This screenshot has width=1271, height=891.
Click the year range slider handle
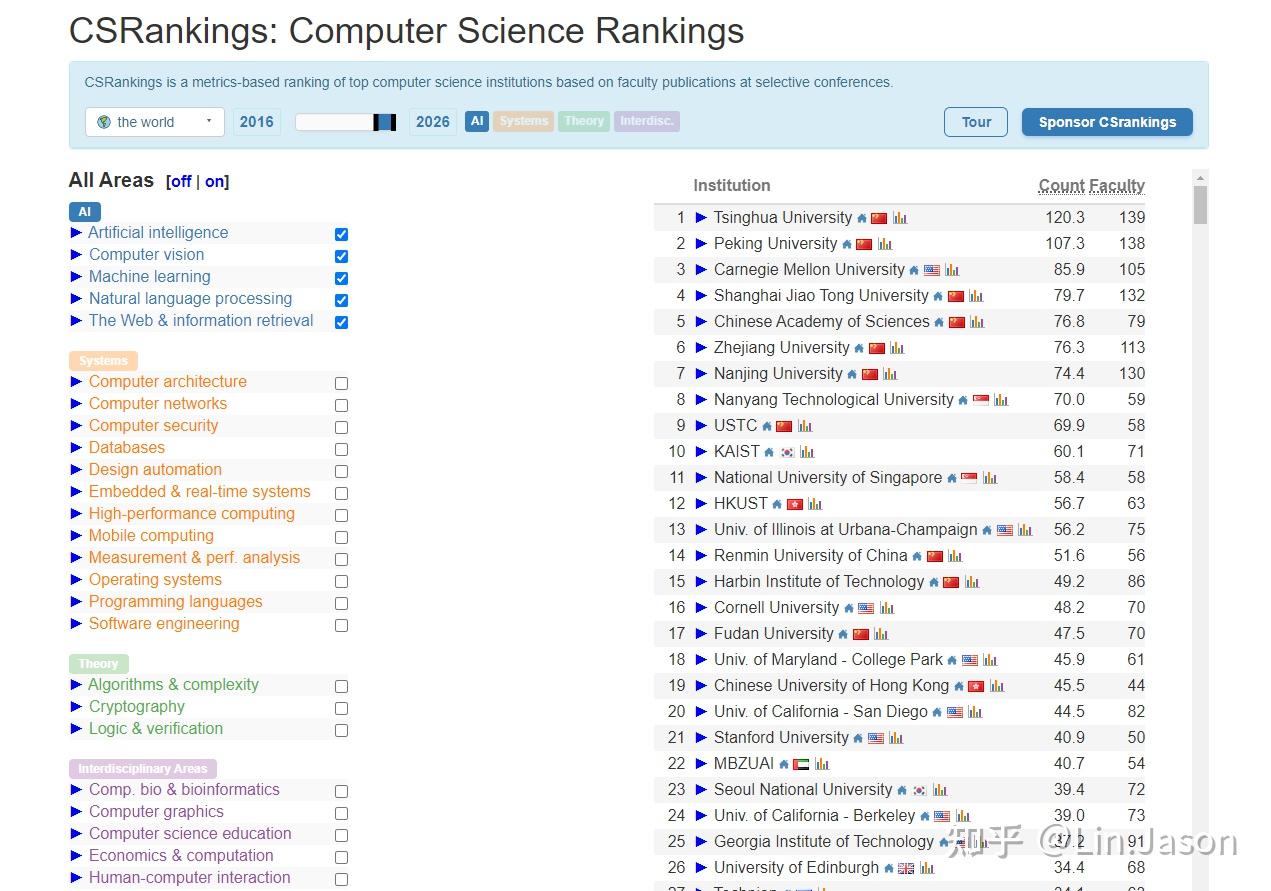[385, 122]
